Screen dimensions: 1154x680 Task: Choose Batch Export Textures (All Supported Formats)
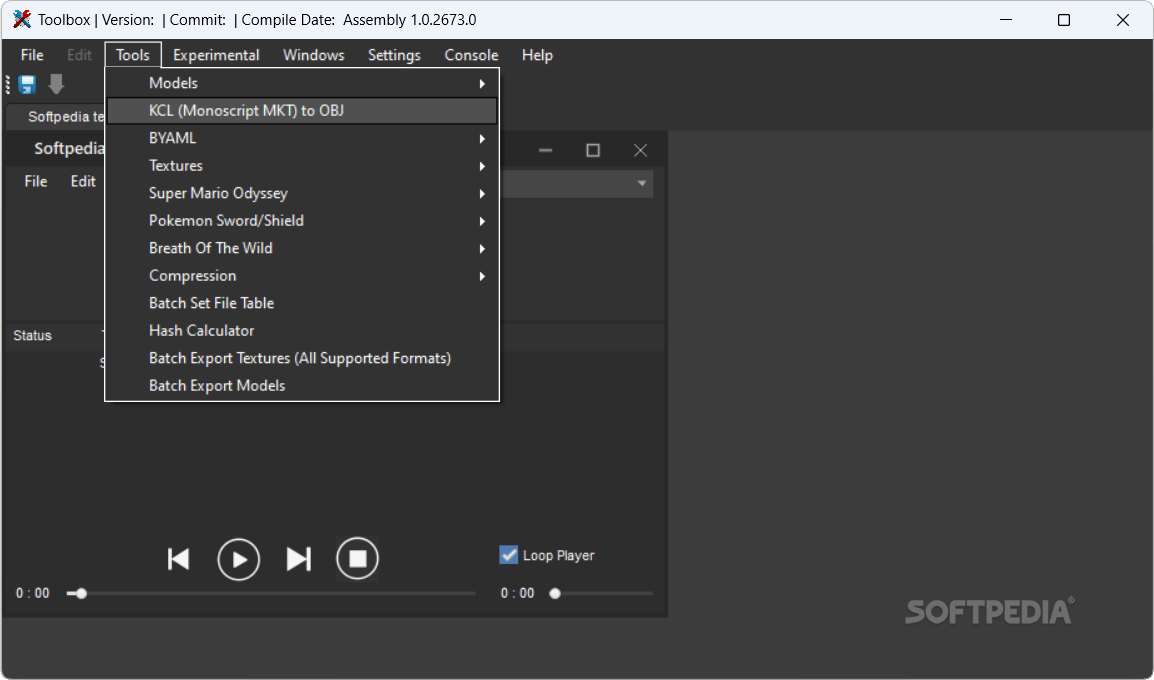coord(302,358)
